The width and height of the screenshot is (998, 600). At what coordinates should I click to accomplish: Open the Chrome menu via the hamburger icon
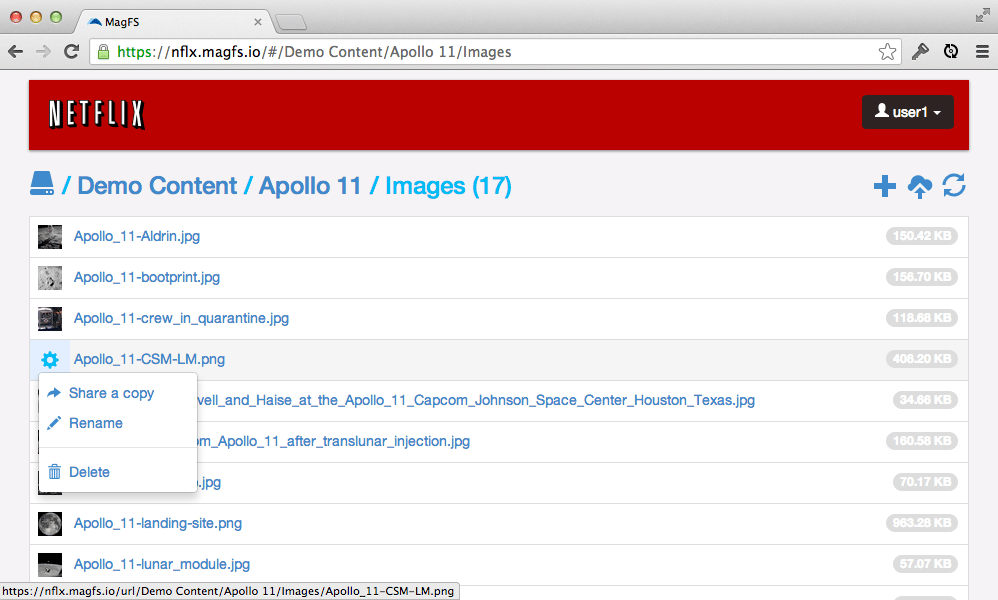[x=982, y=51]
